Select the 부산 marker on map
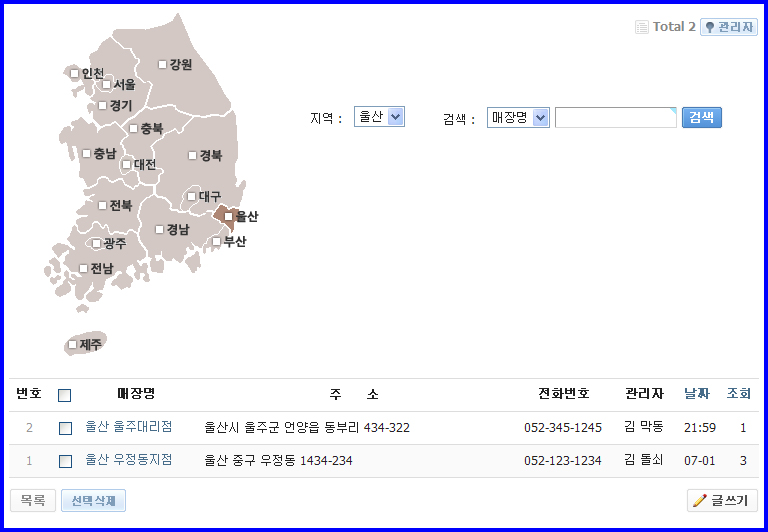 [216, 242]
